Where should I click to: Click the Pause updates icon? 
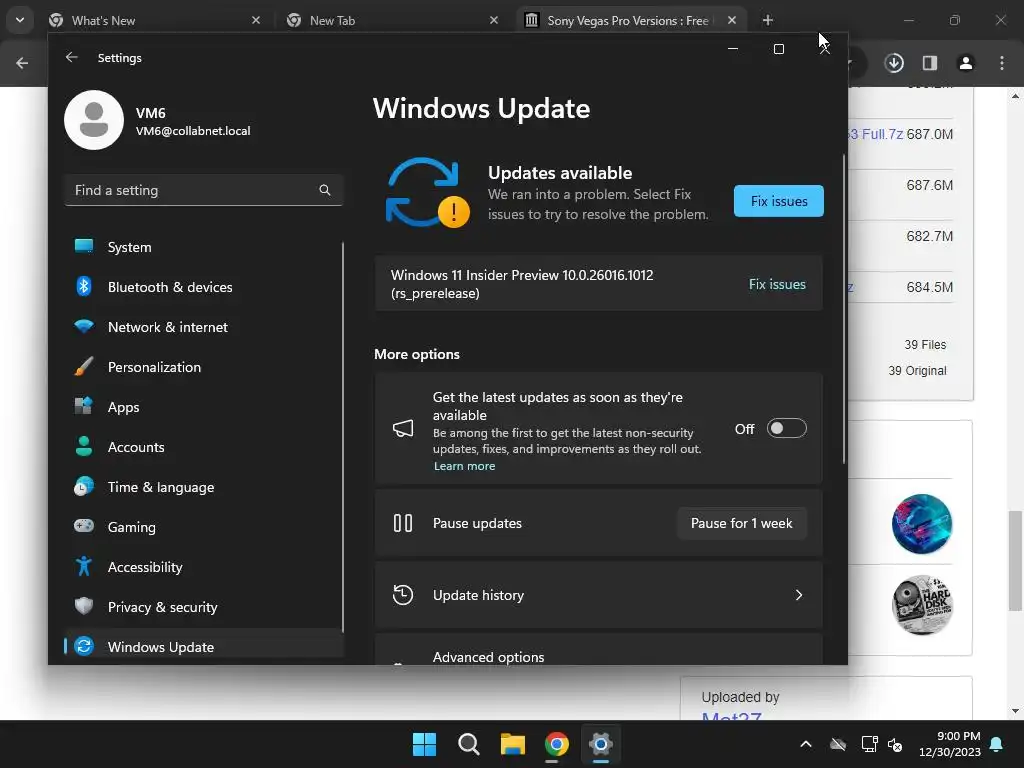[x=403, y=523]
